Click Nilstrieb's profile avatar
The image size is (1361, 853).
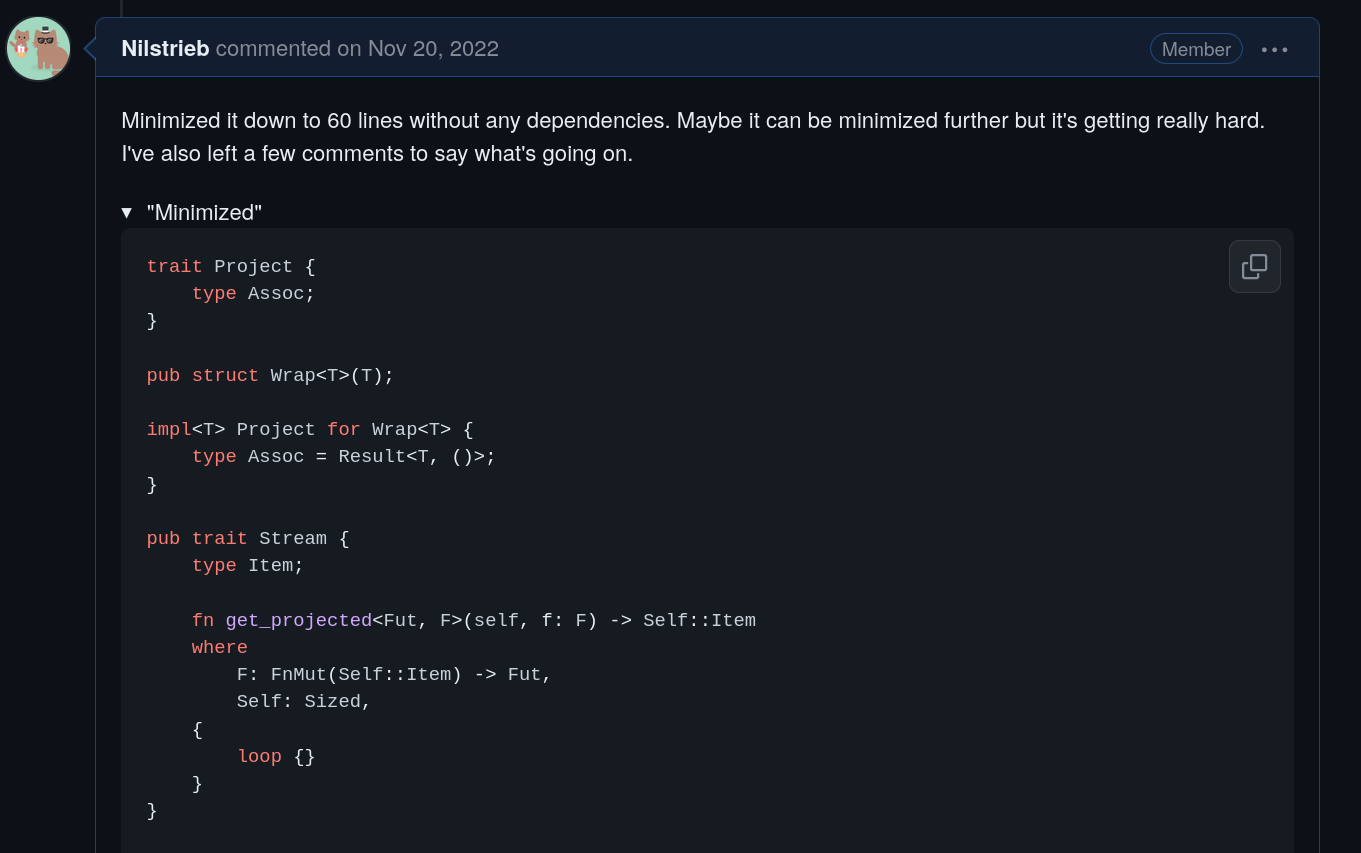click(38, 49)
